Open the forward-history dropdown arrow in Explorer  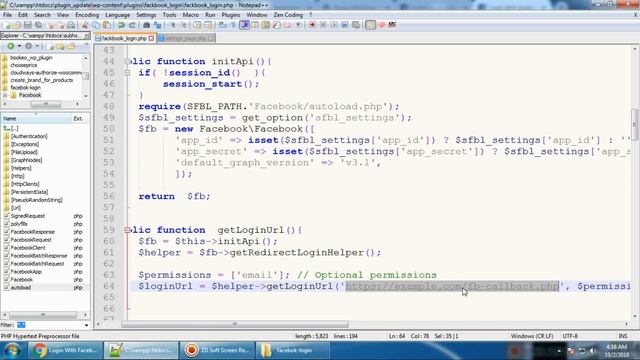point(37,46)
